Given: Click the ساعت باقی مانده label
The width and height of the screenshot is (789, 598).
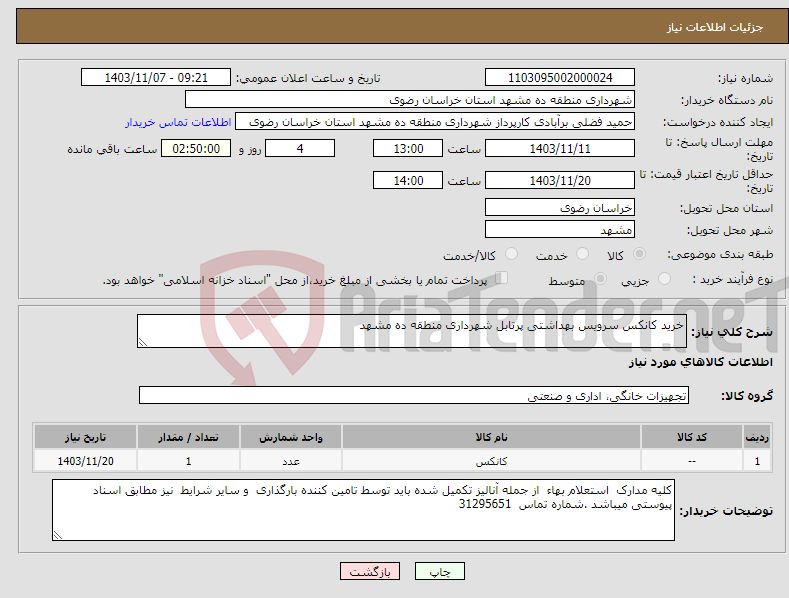Looking at the screenshot, I should (x=112, y=150).
